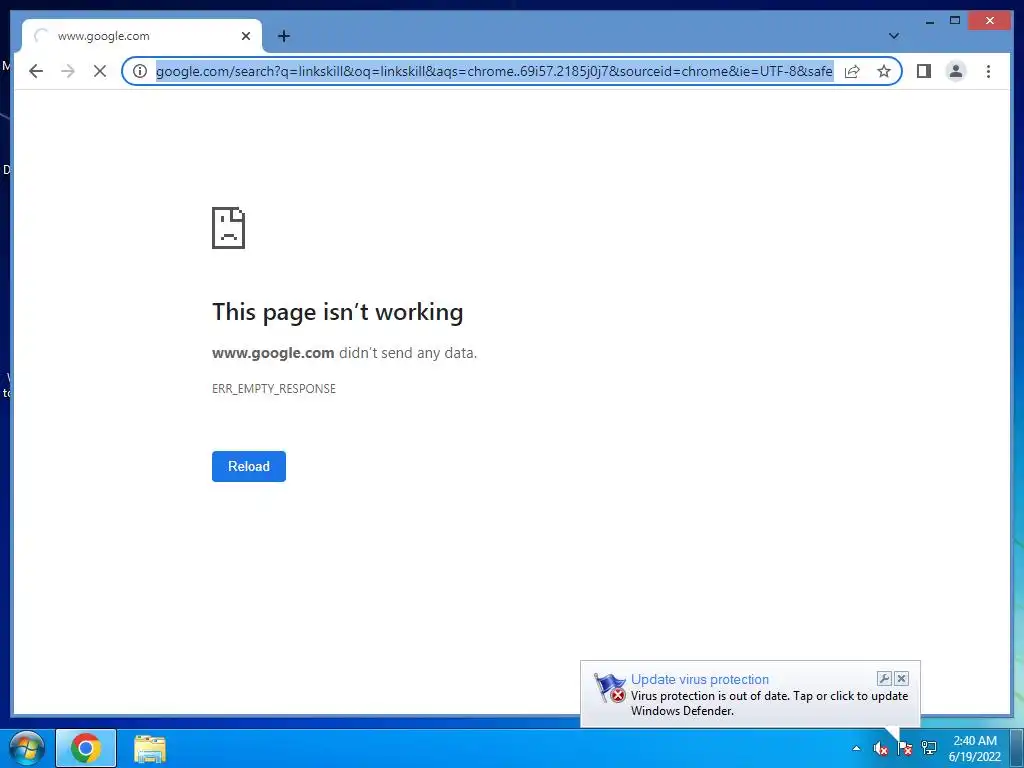Viewport: 1024px width, 768px height.
Task: Show hidden system tray icons
Action: click(x=856, y=748)
